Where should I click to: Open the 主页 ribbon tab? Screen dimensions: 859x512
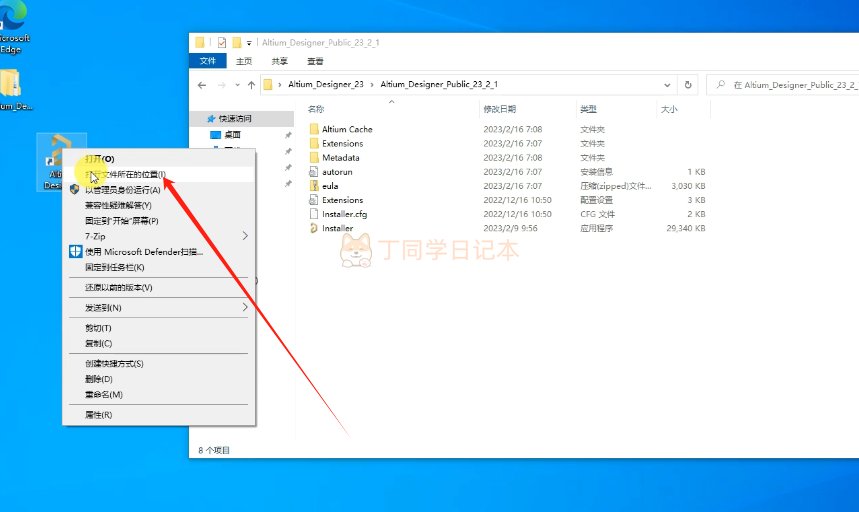[244, 61]
